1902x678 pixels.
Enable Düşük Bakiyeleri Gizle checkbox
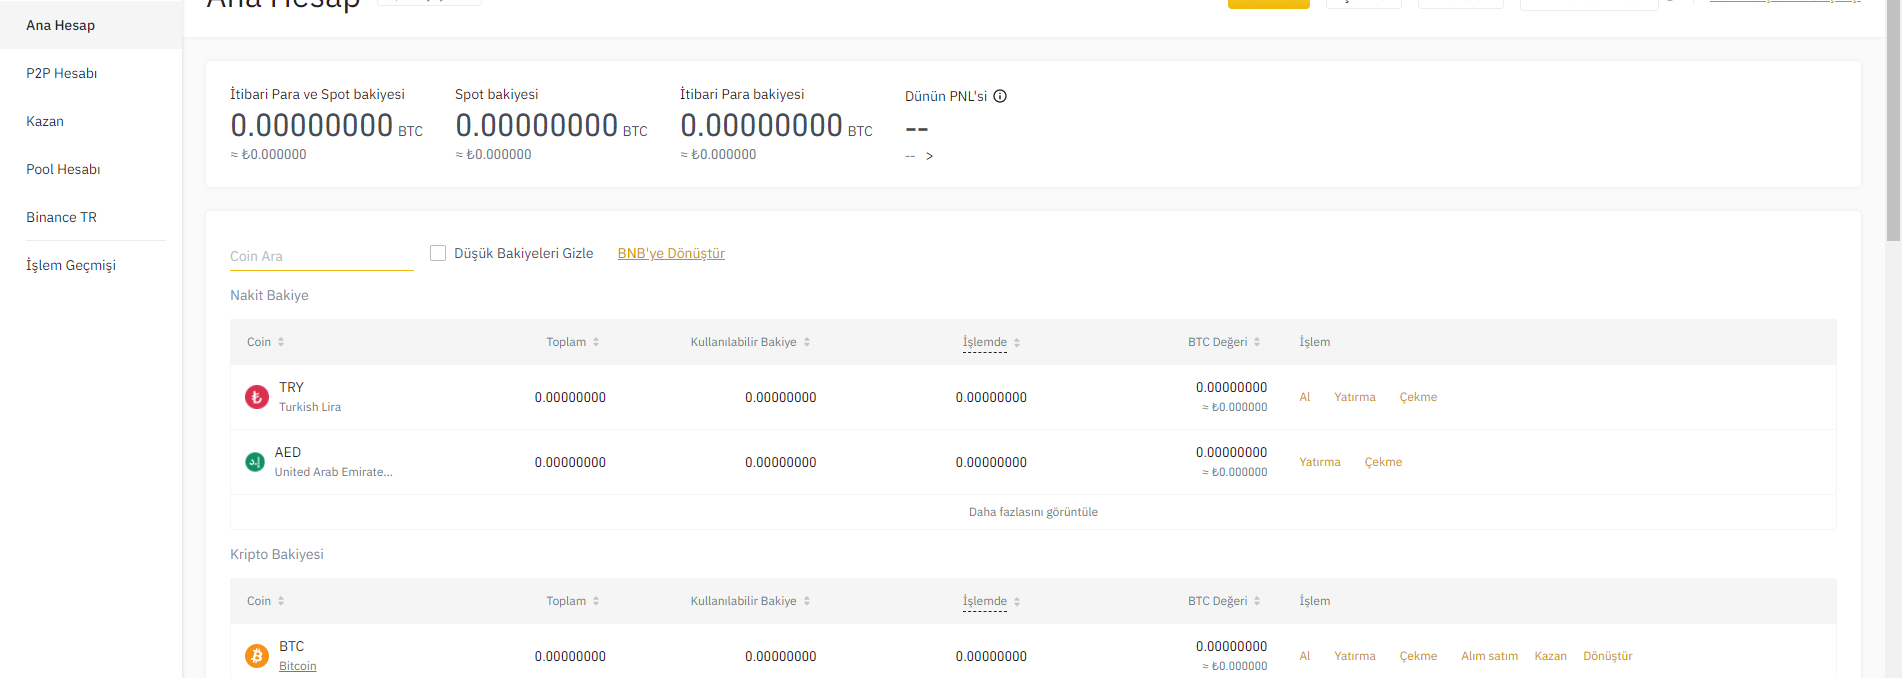tap(438, 253)
